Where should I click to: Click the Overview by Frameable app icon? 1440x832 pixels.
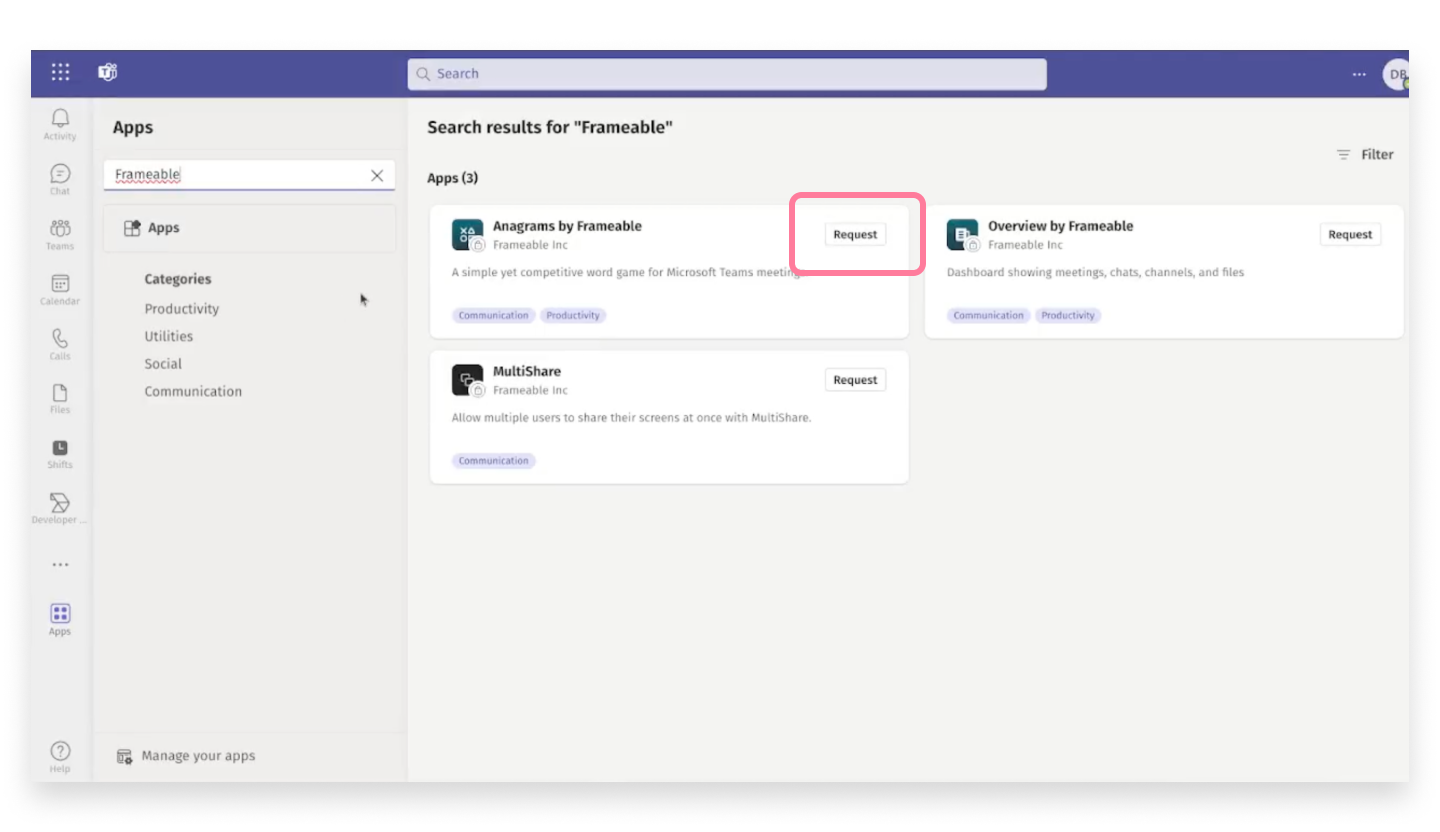coord(962,235)
